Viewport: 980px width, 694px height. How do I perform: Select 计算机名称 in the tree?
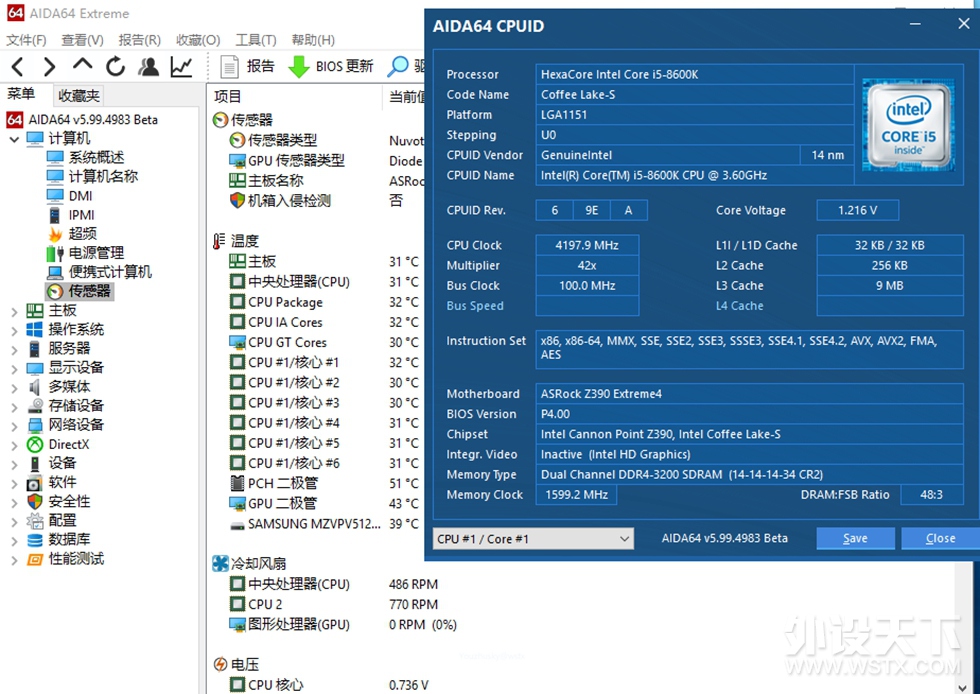pyautogui.click(x=103, y=176)
